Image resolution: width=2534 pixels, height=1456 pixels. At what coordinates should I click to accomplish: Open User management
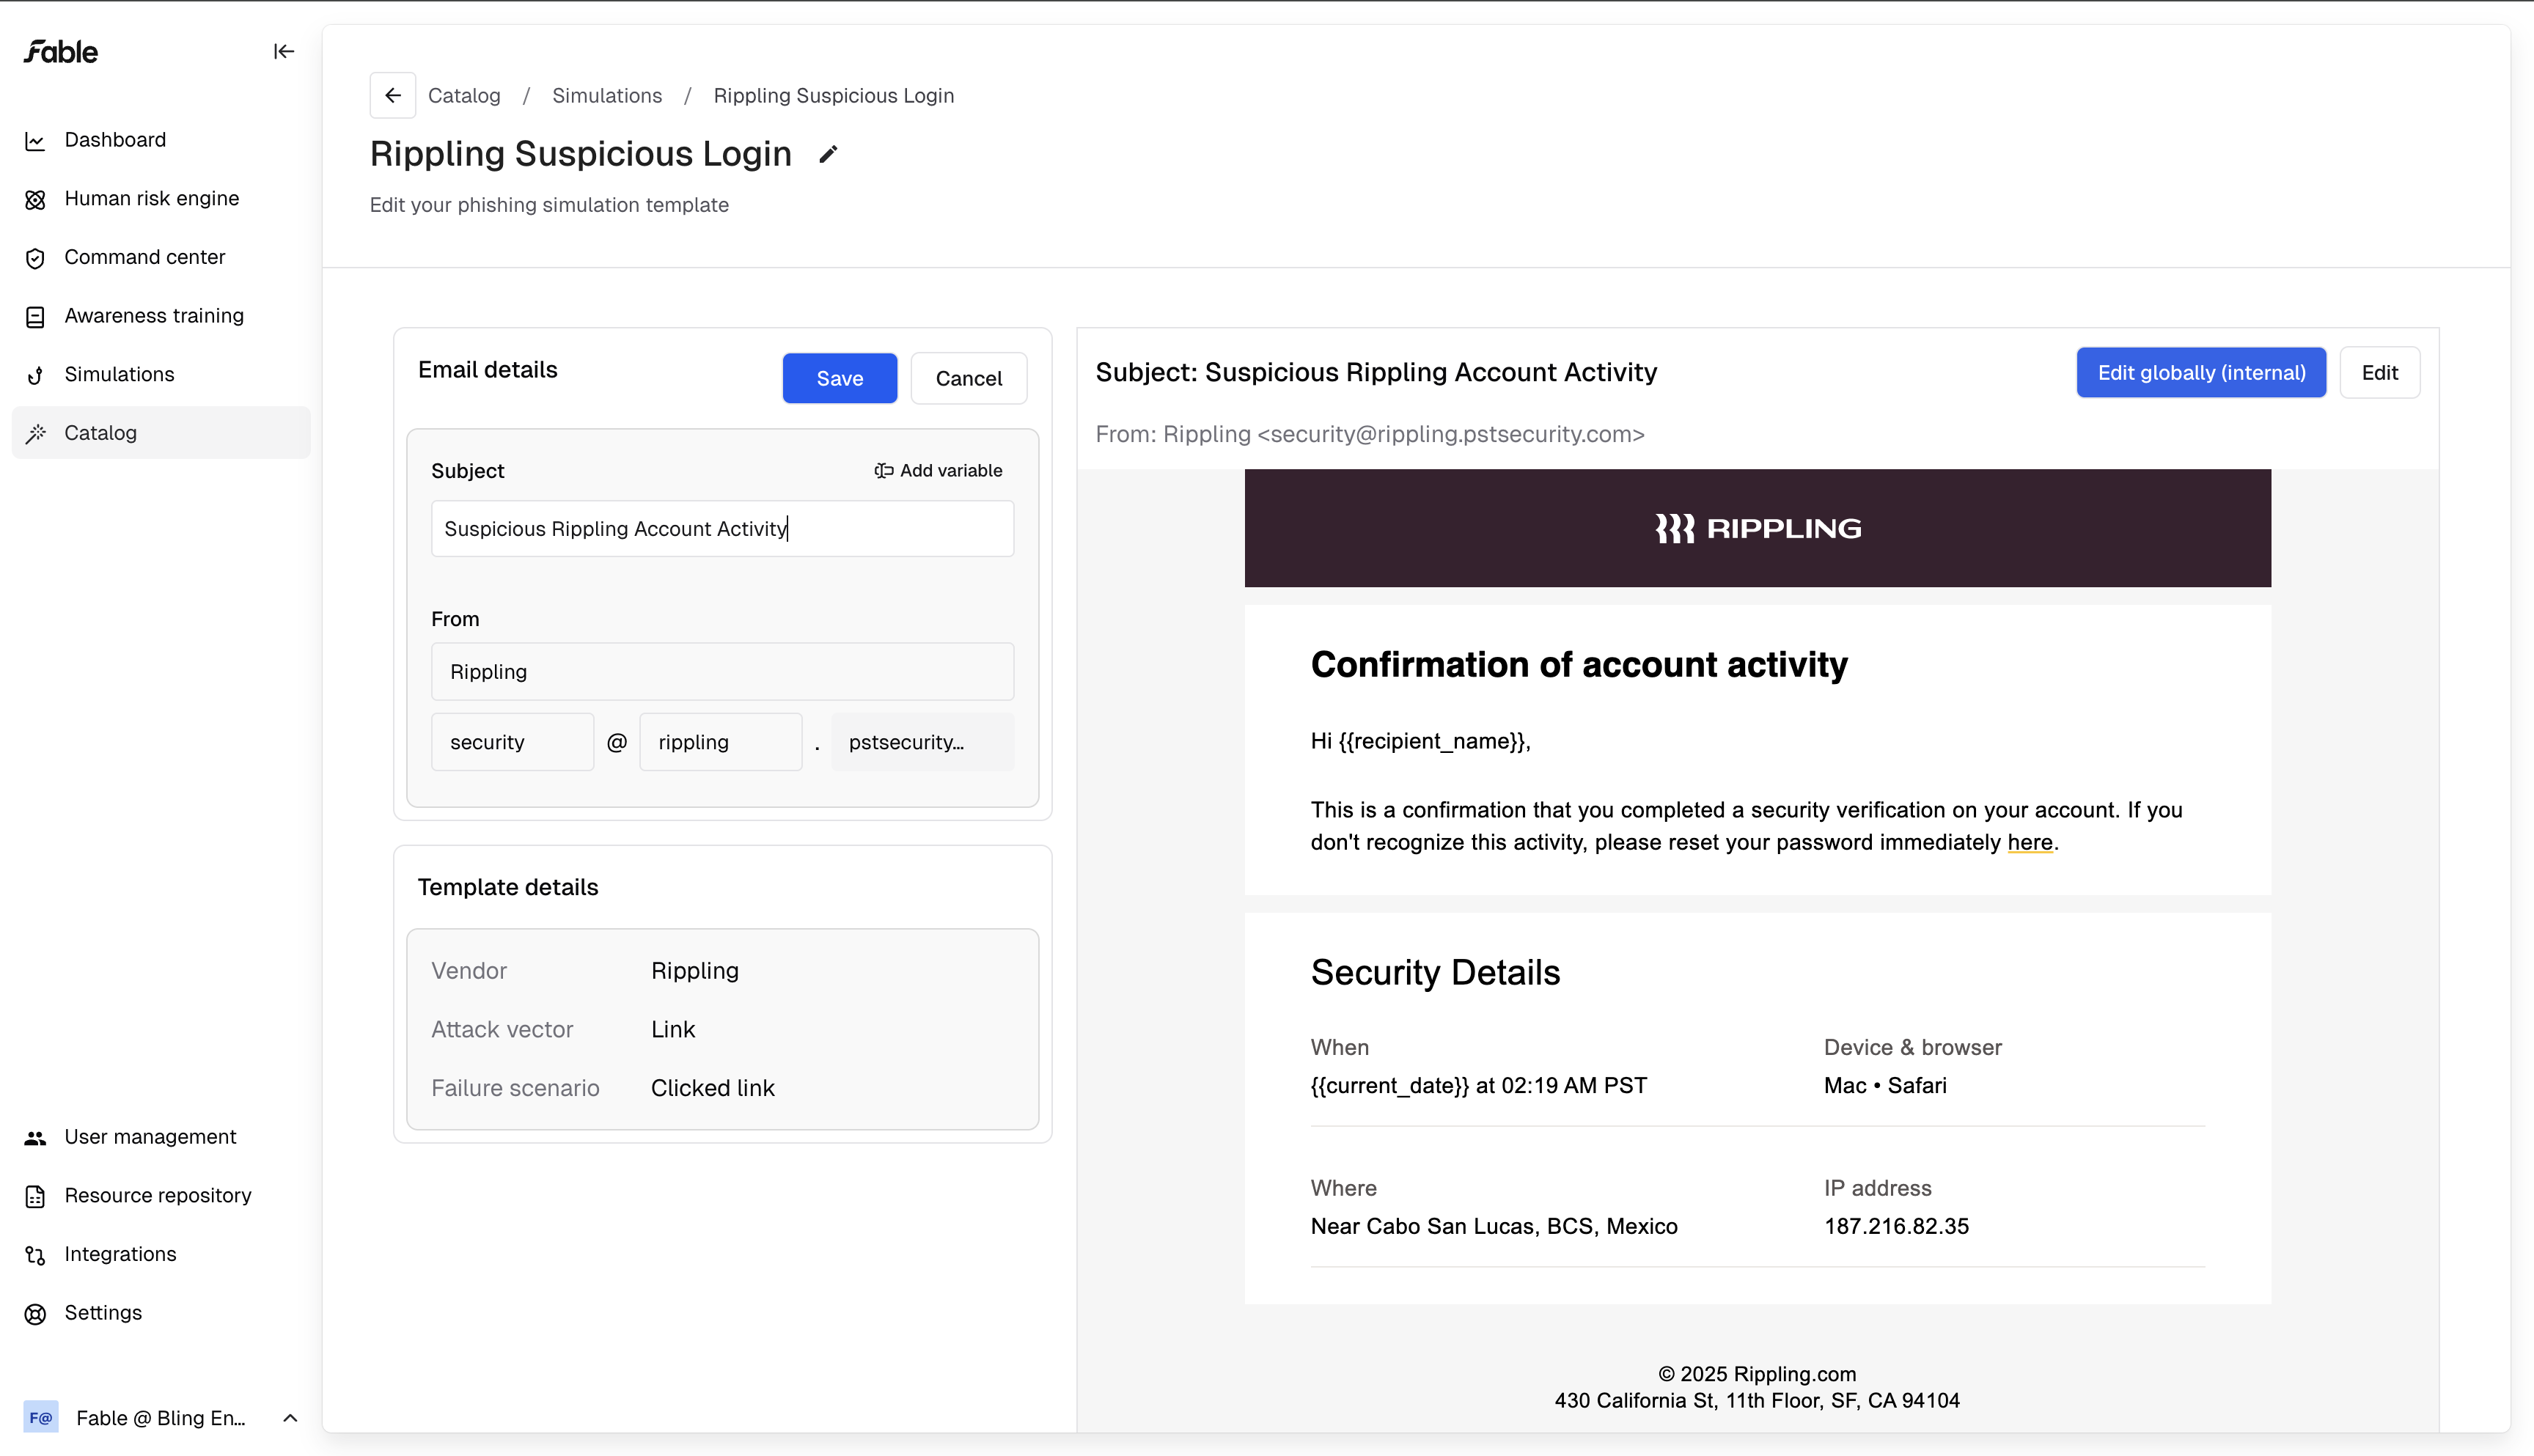point(161,1136)
